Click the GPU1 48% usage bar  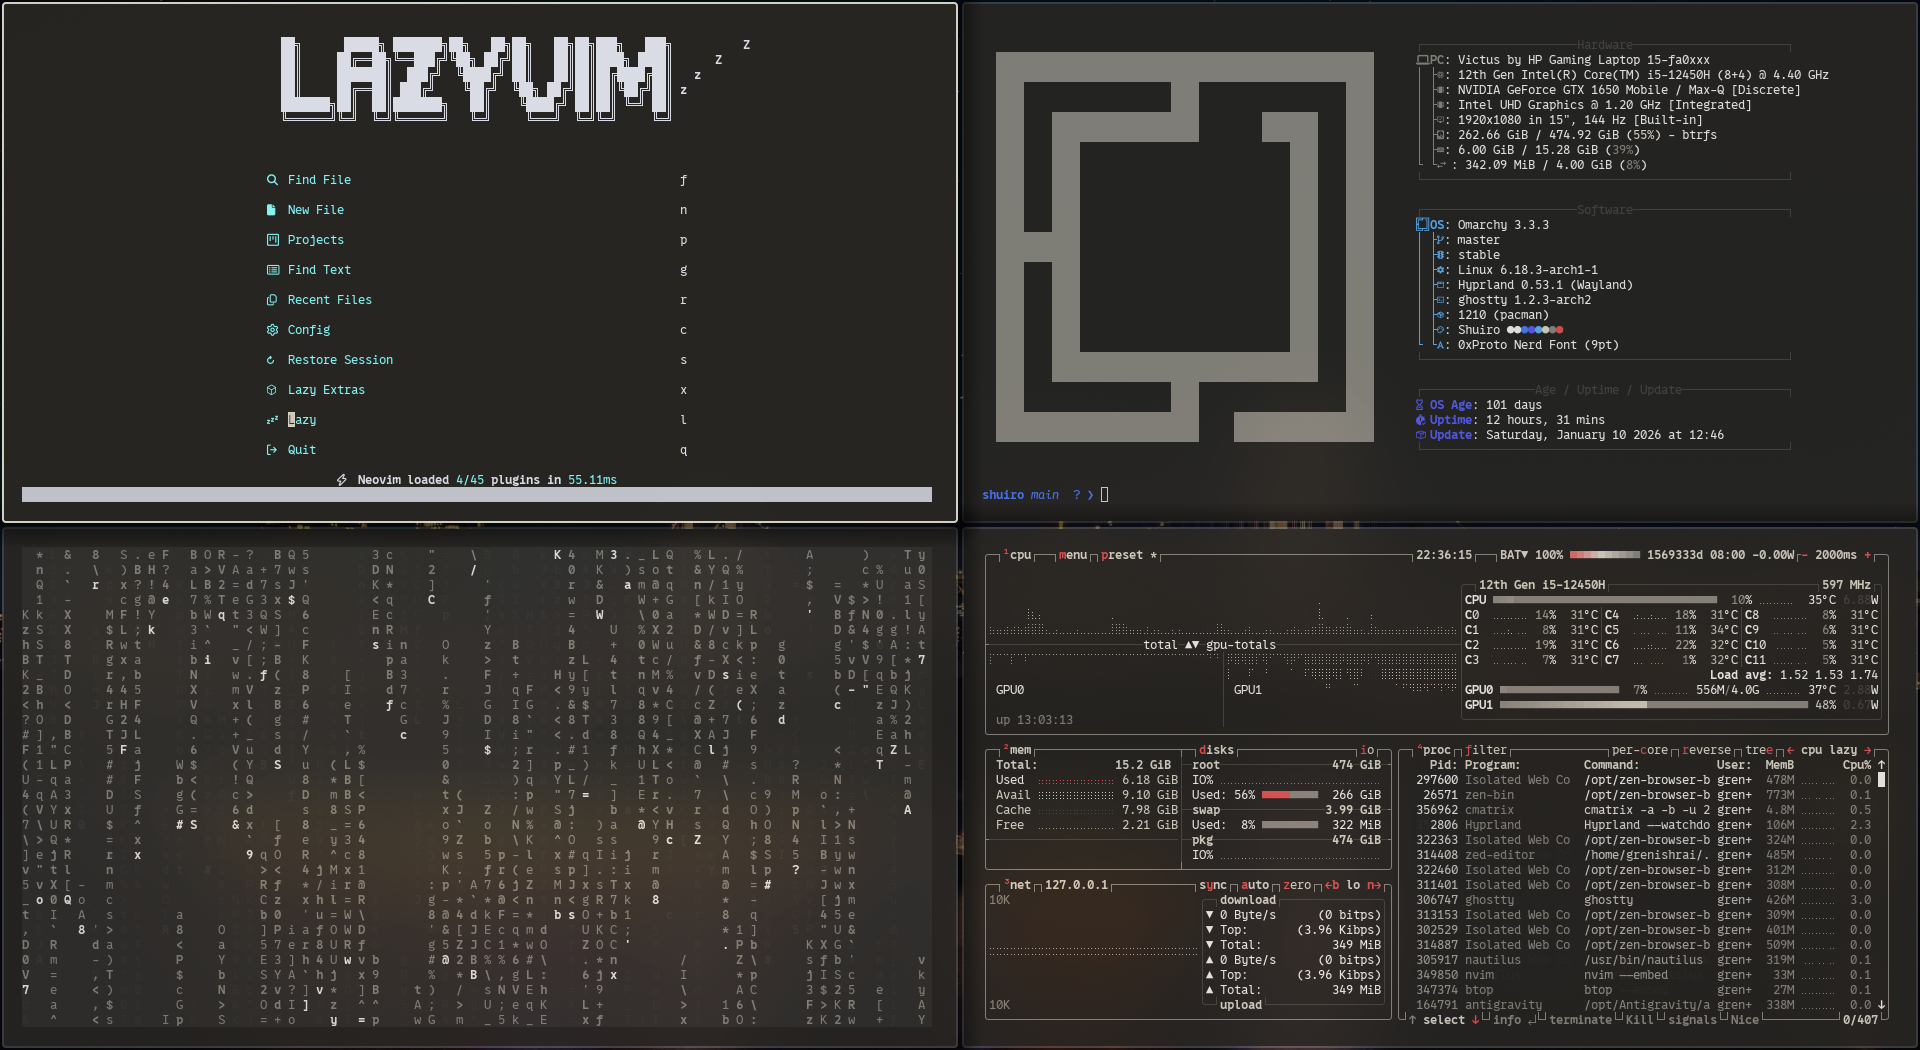1654,705
